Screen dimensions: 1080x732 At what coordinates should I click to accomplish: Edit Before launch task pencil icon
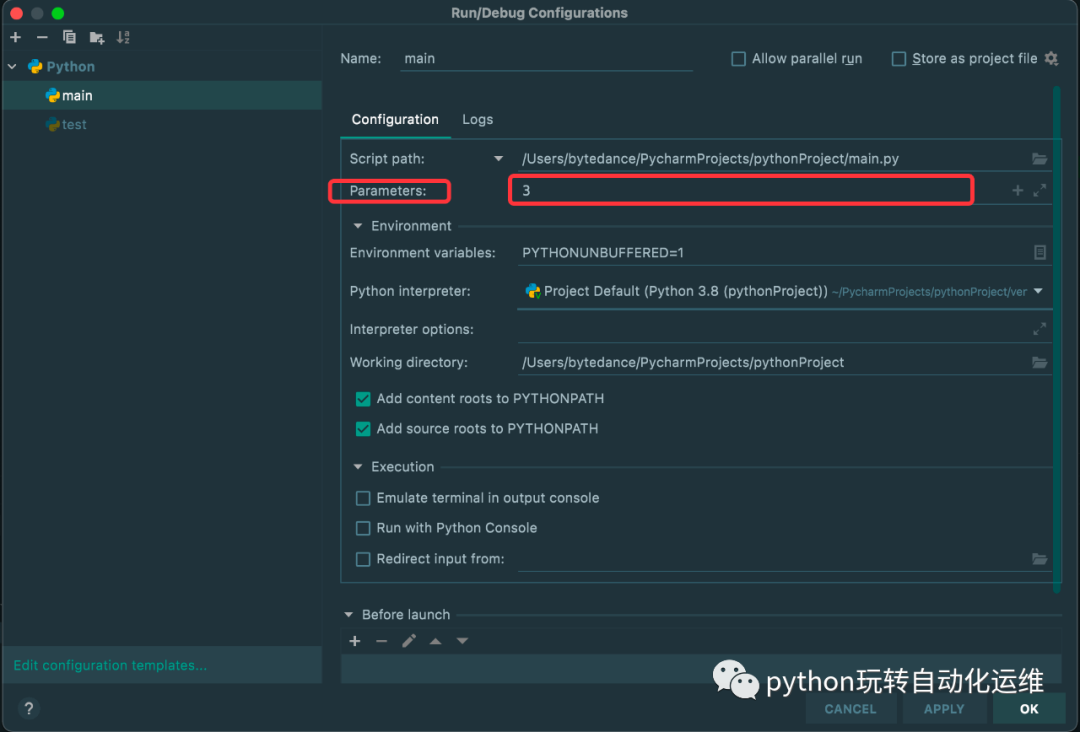409,641
